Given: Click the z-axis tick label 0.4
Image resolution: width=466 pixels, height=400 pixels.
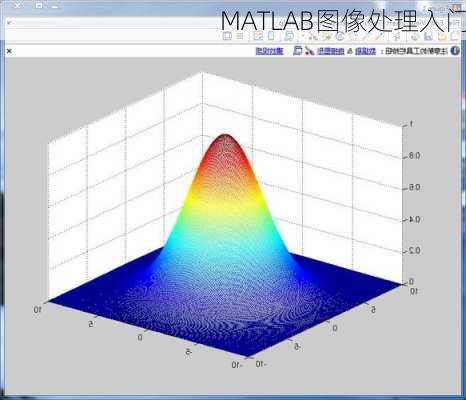Looking at the screenshot, I should pyautogui.click(x=414, y=219).
